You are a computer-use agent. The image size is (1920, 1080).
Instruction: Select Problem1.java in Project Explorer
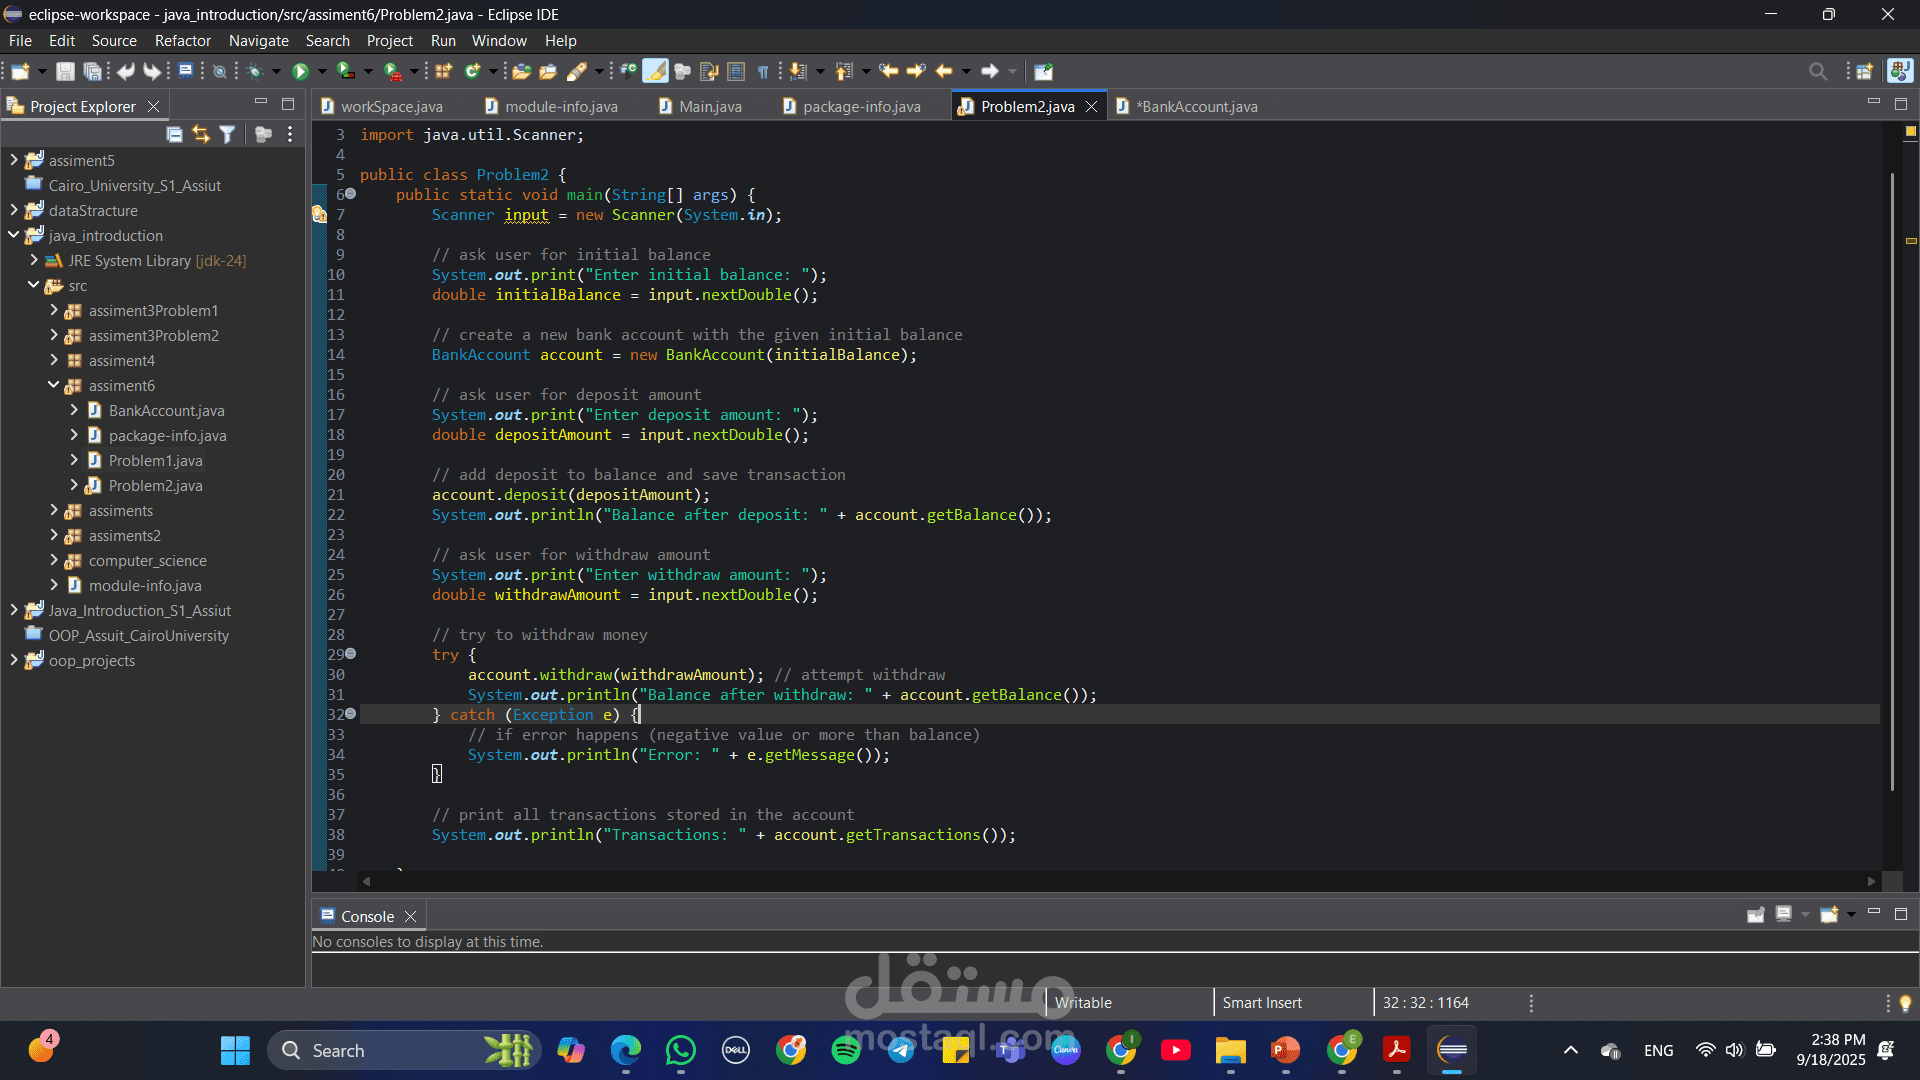(155, 460)
